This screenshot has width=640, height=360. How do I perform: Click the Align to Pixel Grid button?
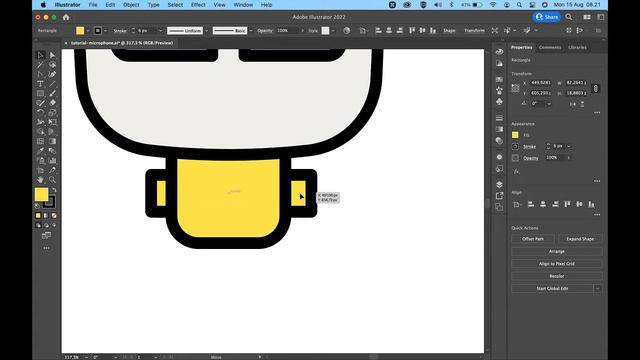(x=557, y=264)
